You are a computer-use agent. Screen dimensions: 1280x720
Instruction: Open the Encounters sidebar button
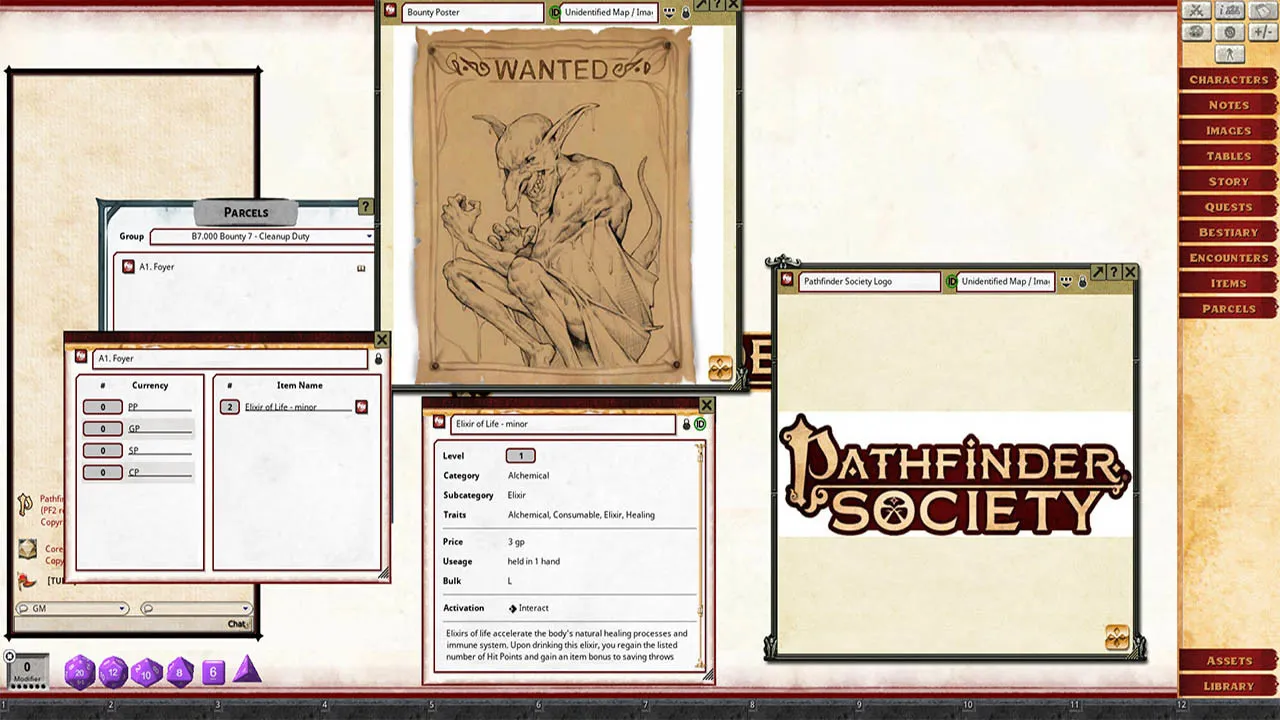click(1228, 258)
